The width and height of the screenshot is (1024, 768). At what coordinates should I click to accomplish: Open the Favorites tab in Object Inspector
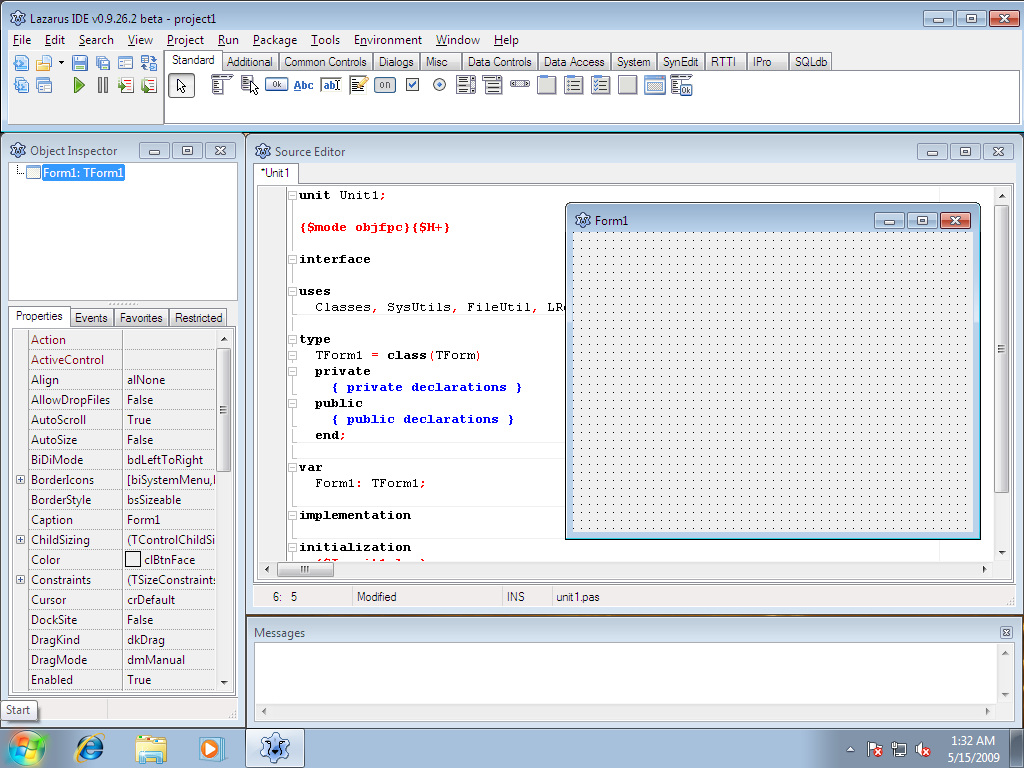141,317
